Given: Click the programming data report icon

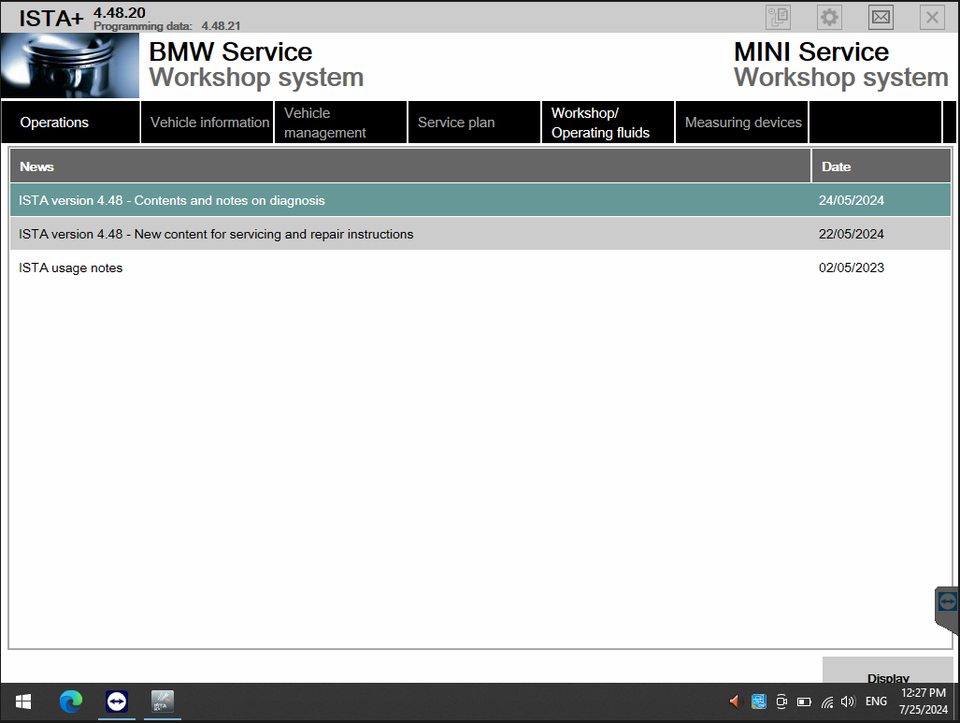Looking at the screenshot, I should [x=777, y=16].
